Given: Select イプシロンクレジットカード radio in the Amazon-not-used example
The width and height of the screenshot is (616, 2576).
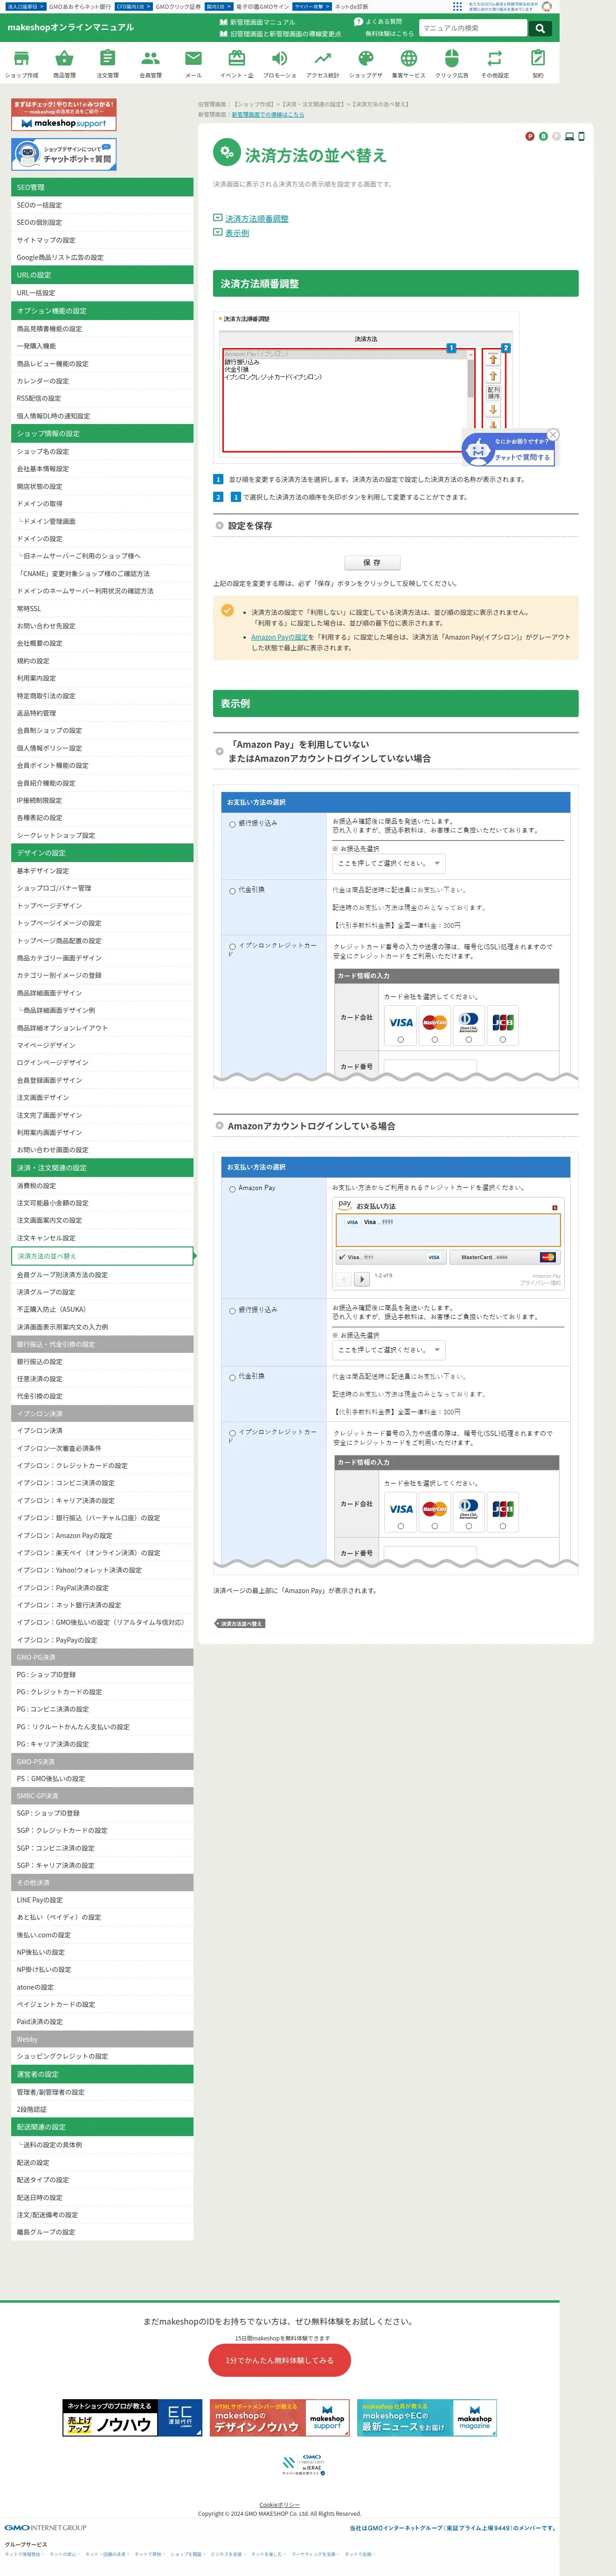Looking at the screenshot, I should coord(232,946).
